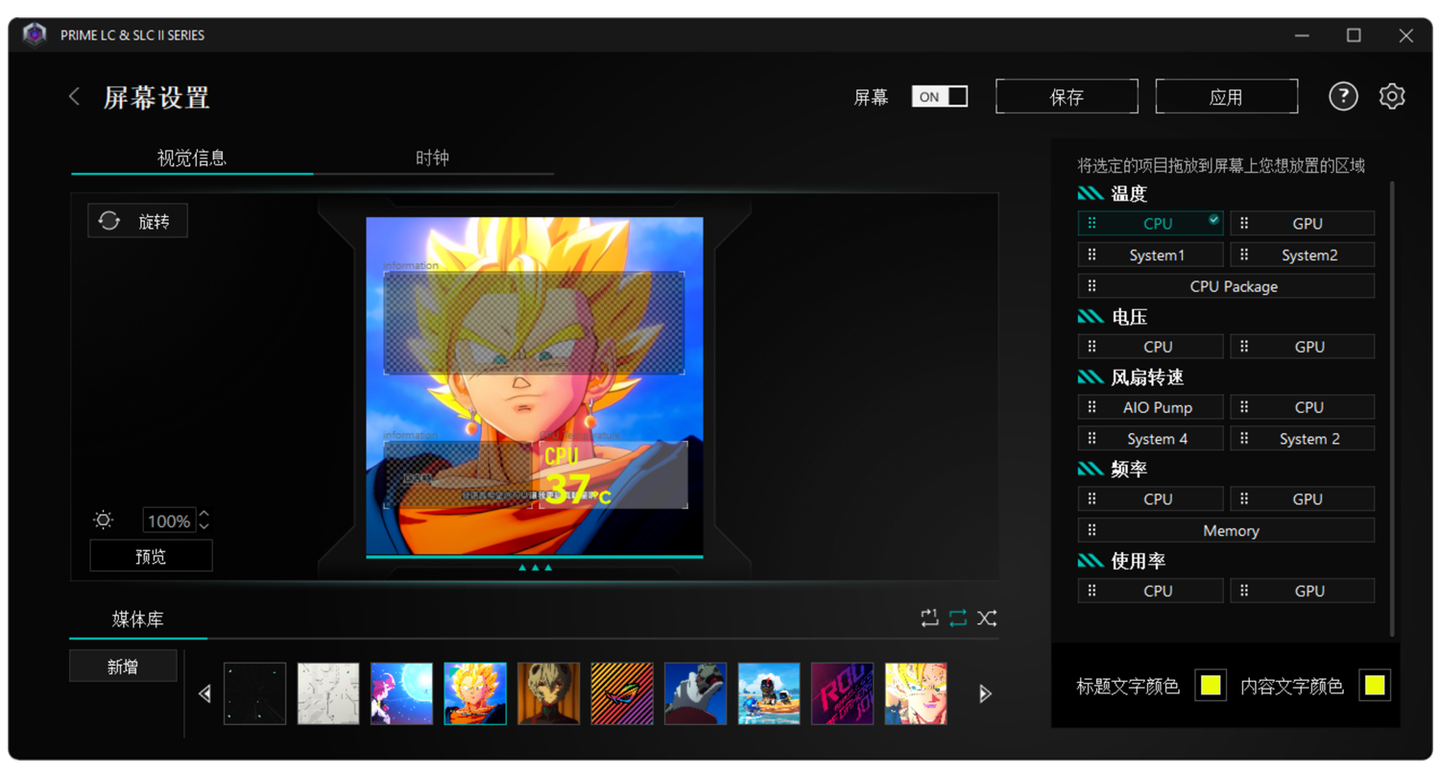
Task: Click the brightness sun icon
Action: pos(103,520)
